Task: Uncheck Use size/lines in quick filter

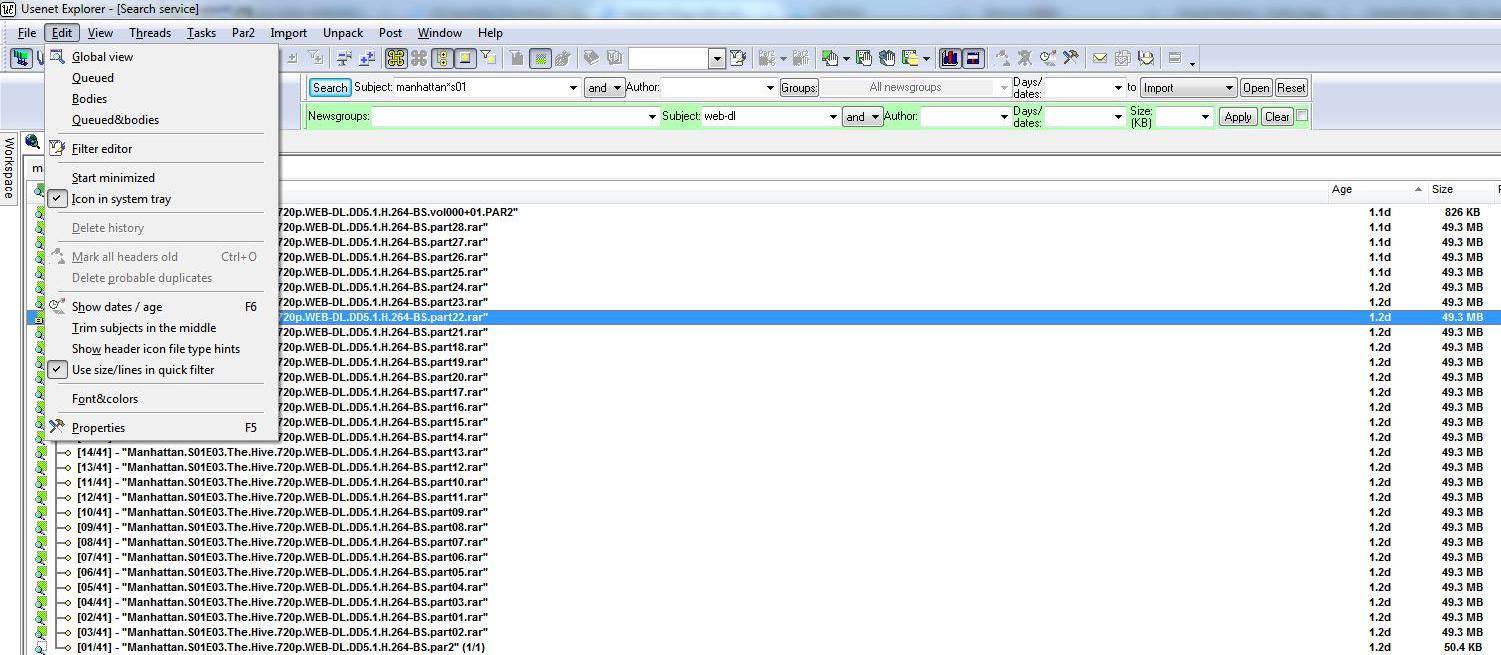Action: [x=142, y=370]
